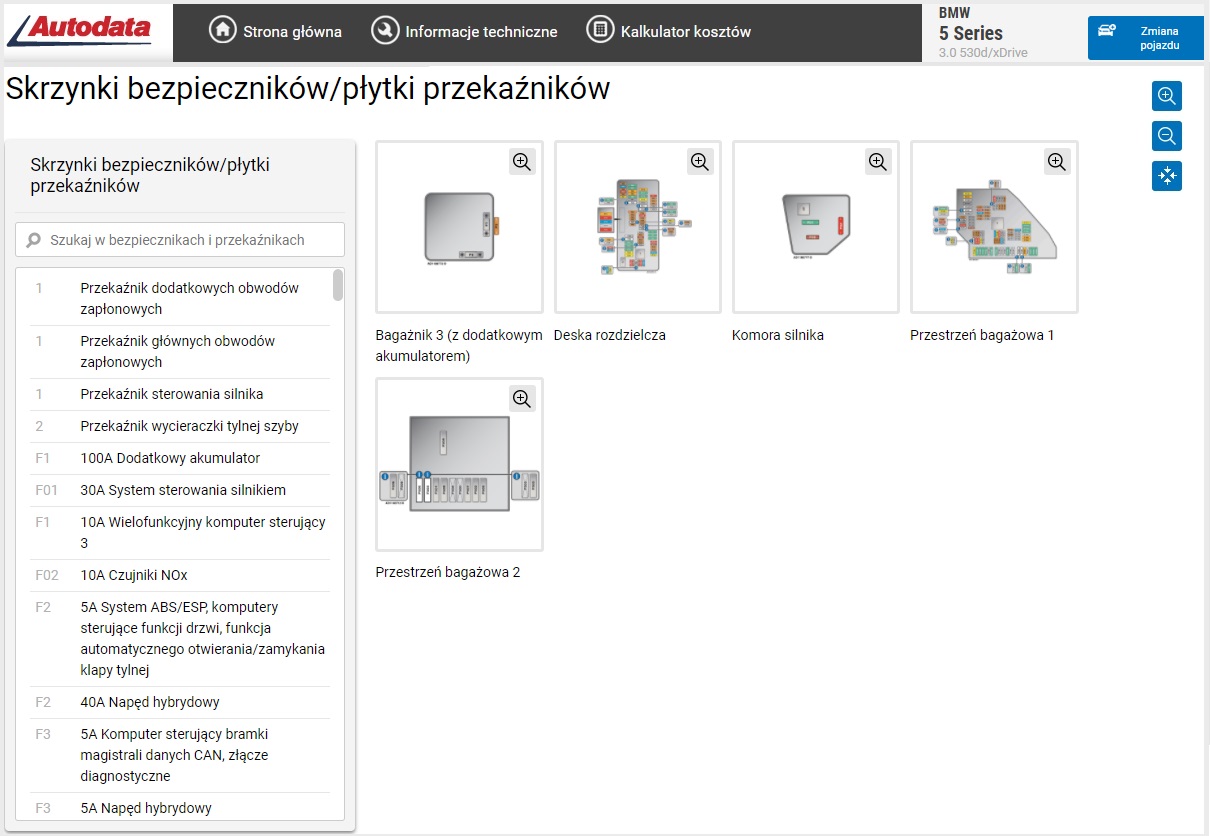This screenshot has width=1210, height=836.
Task: Click the car icon in Zmiana pojazdu
Action: 1107,31
